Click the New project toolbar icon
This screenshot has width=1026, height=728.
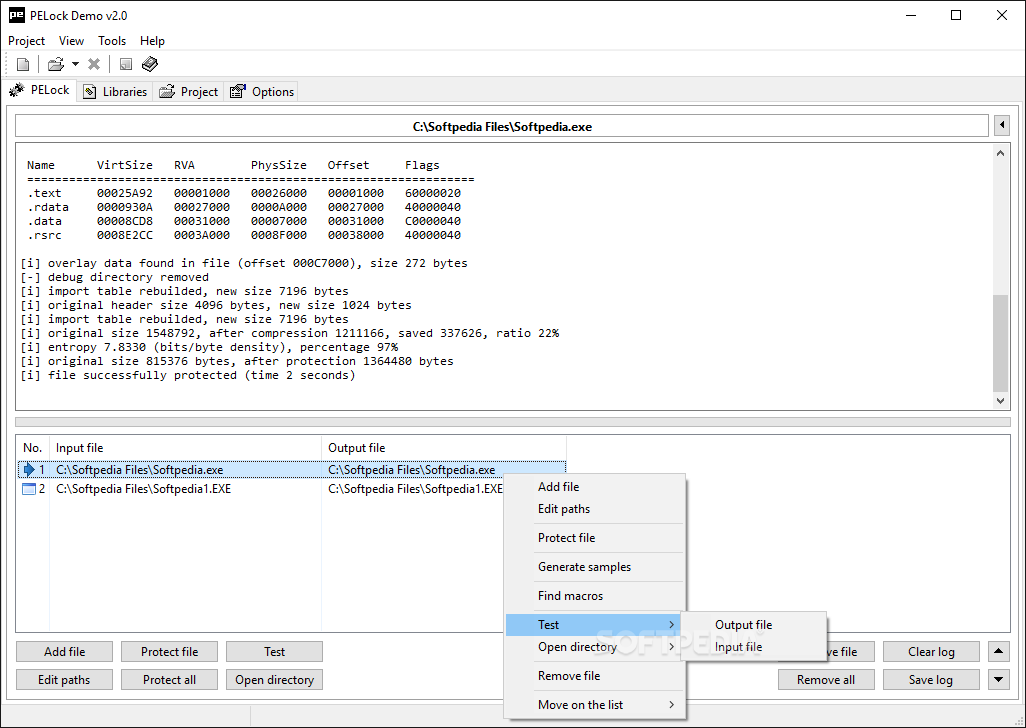[x=23, y=64]
